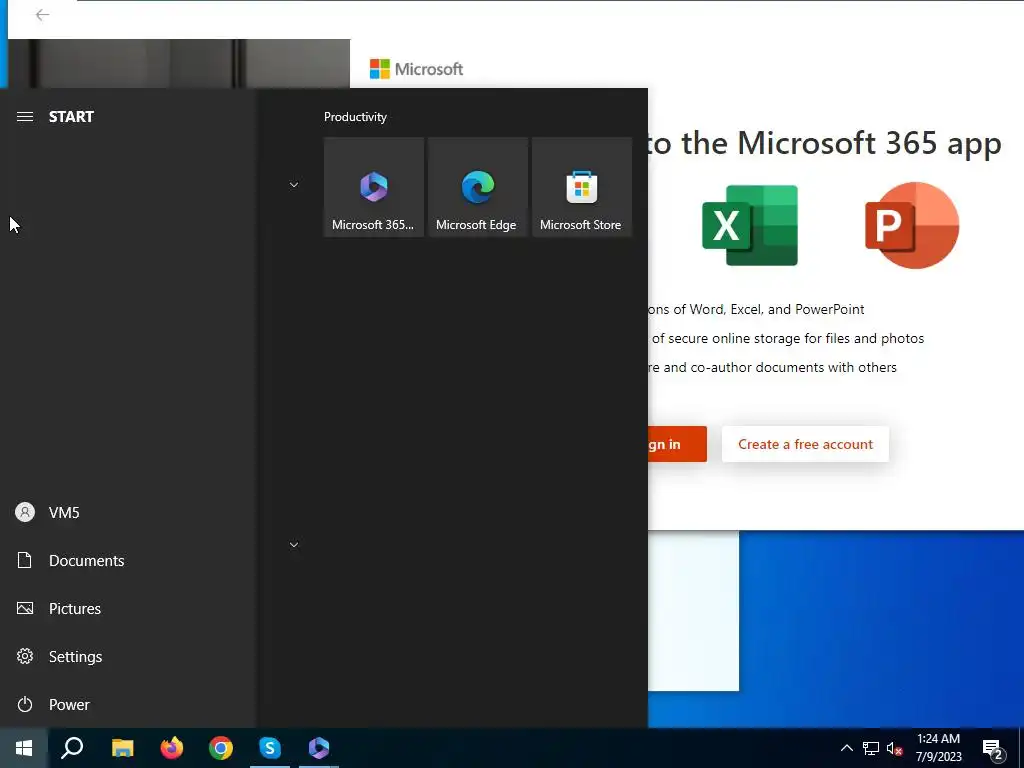Switch to Skype in taskbar
The height and width of the screenshot is (768, 1024).
click(270, 748)
